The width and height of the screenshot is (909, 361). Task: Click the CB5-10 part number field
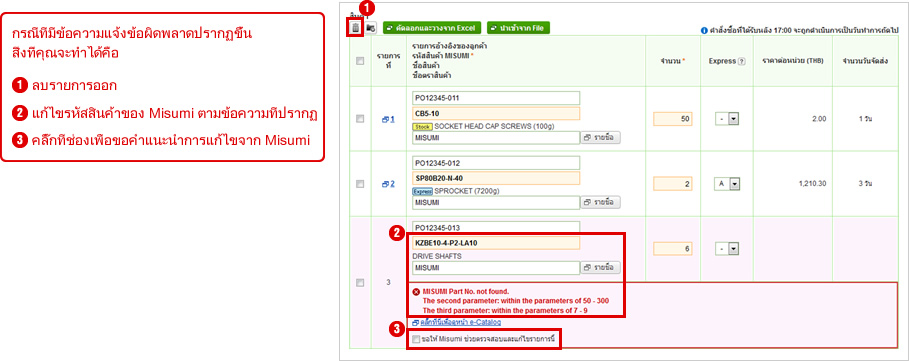(x=496, y=113)
